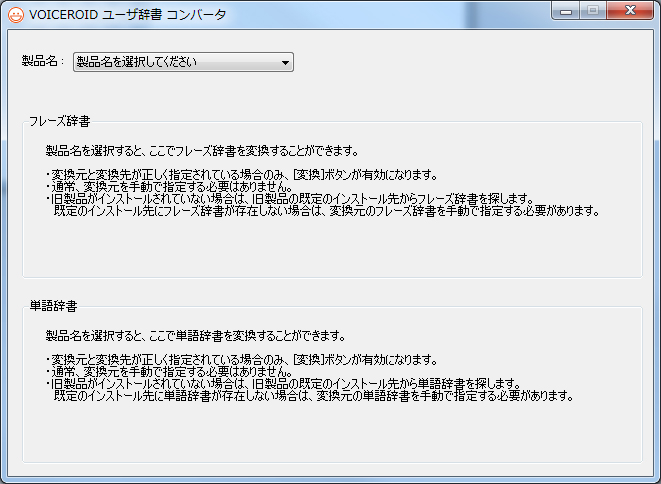The width and height of the screenshot is (661, 484).
Task: Click the 製品名 label text
Action: point(42,61)
